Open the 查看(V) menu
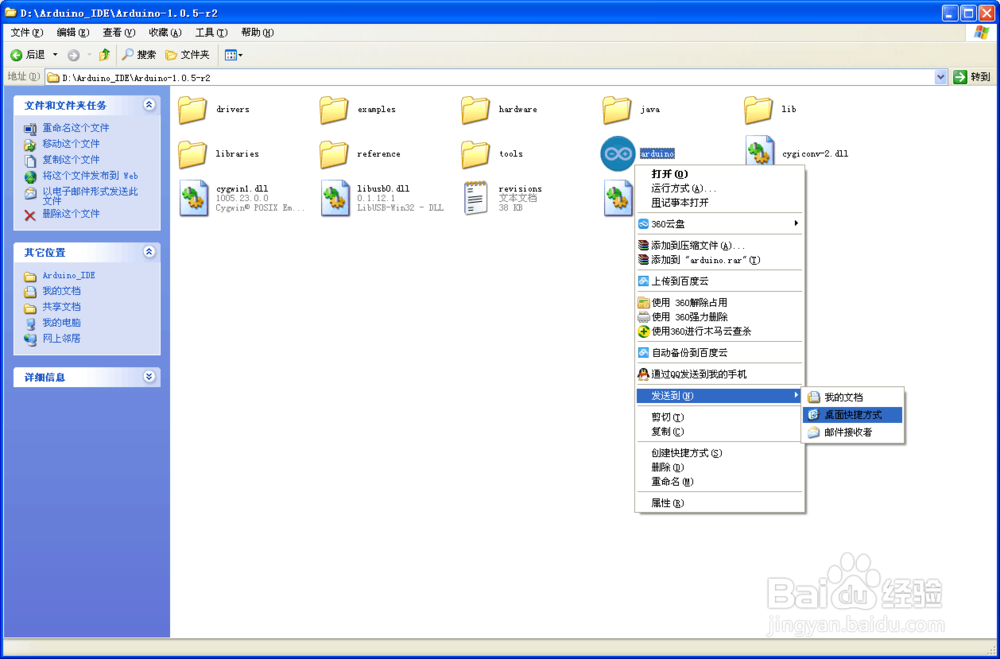The width and height of the screenshot is (1000, 659). click(119, 33)
